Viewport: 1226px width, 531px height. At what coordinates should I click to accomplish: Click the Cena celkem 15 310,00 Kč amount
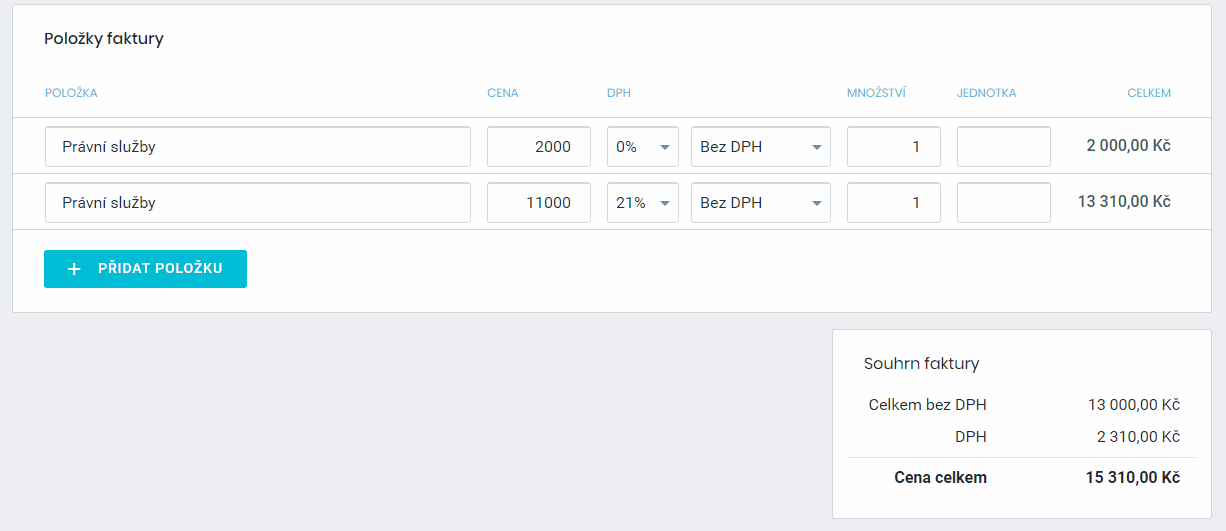1132,478
